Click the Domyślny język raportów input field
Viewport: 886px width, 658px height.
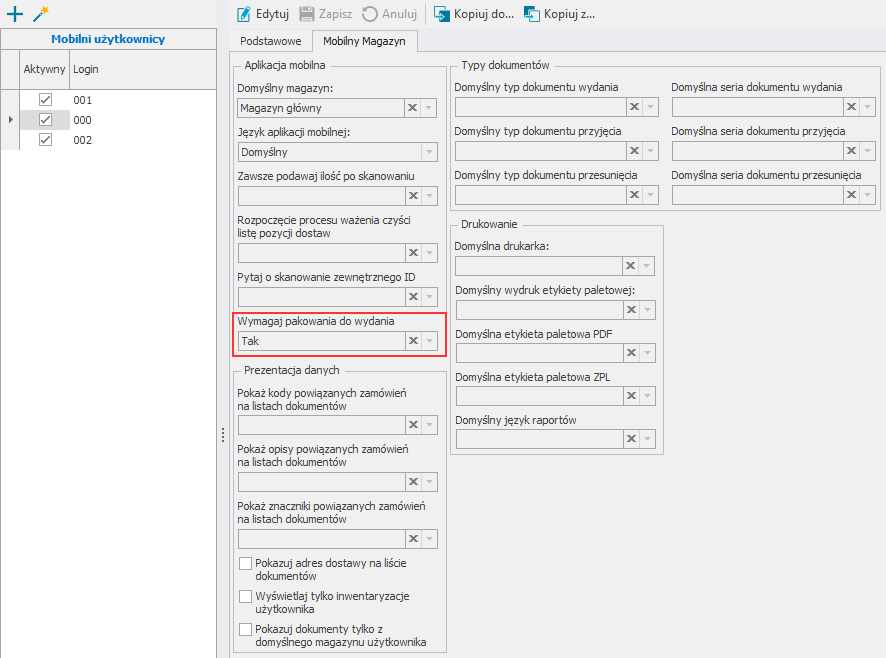pyautogui.click(x=539, y=439)
